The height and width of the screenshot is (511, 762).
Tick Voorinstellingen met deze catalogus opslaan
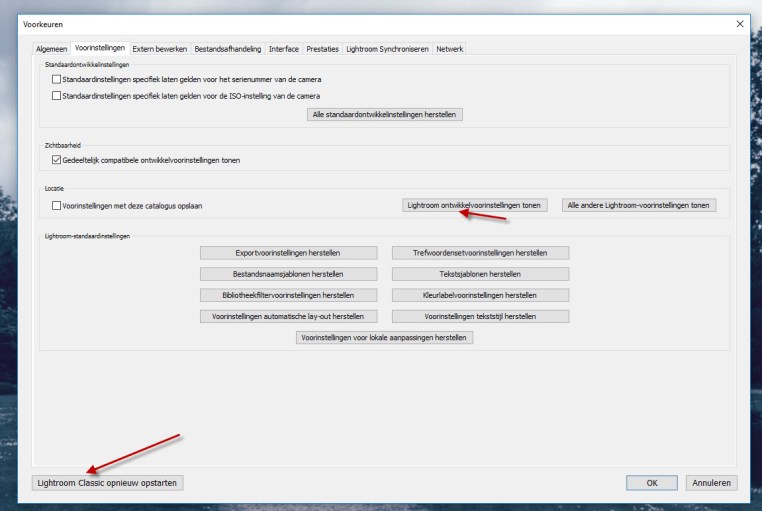coord(56,205)
